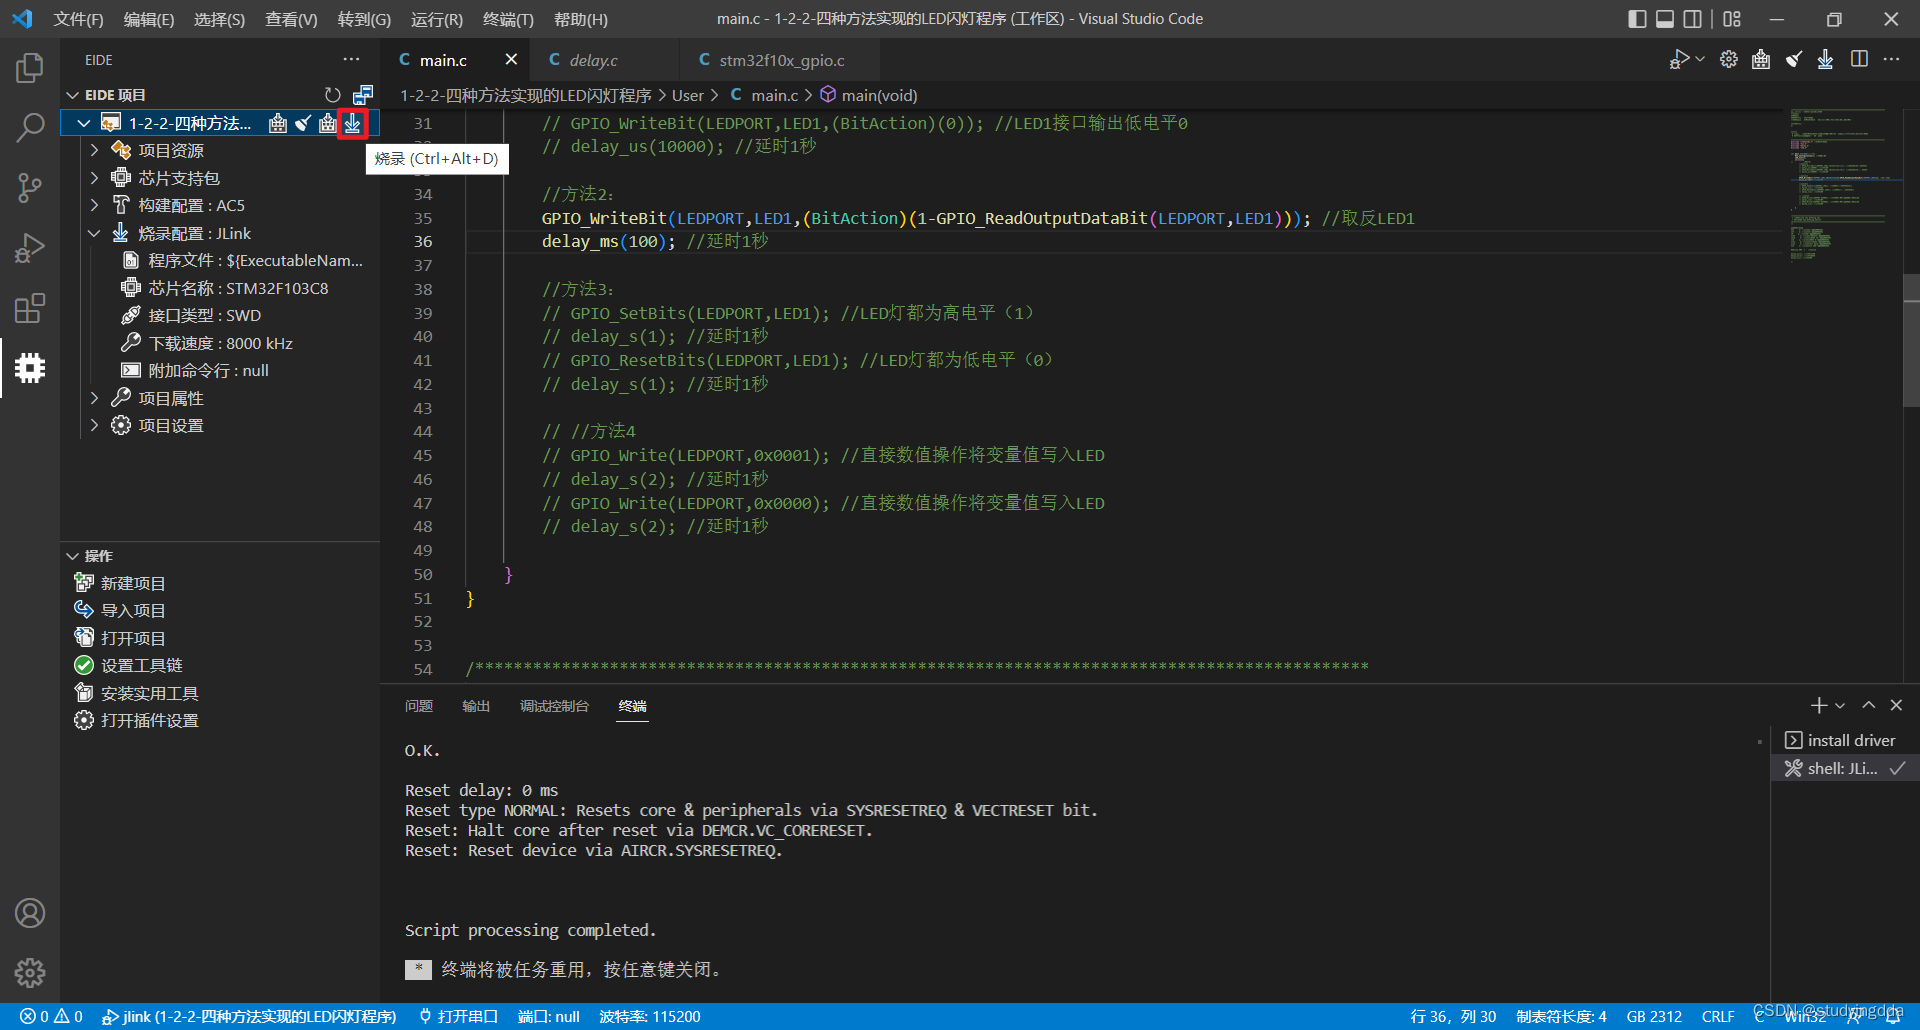
Task: Collapse the 1-2-2 project tree node
Action: point(84,123)
